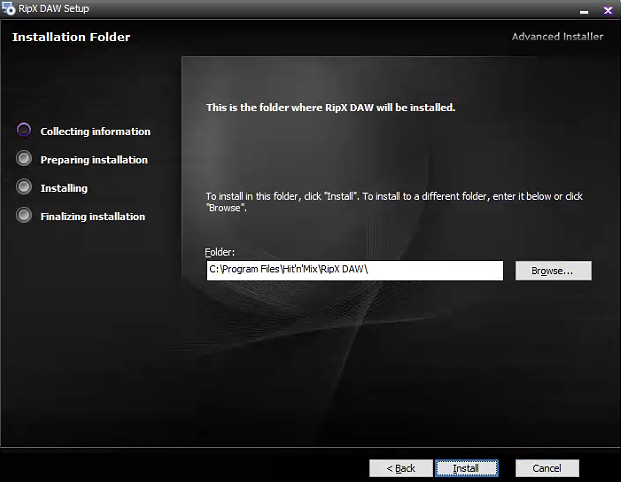Select the Collecting information step bullet

pos(24,131)
